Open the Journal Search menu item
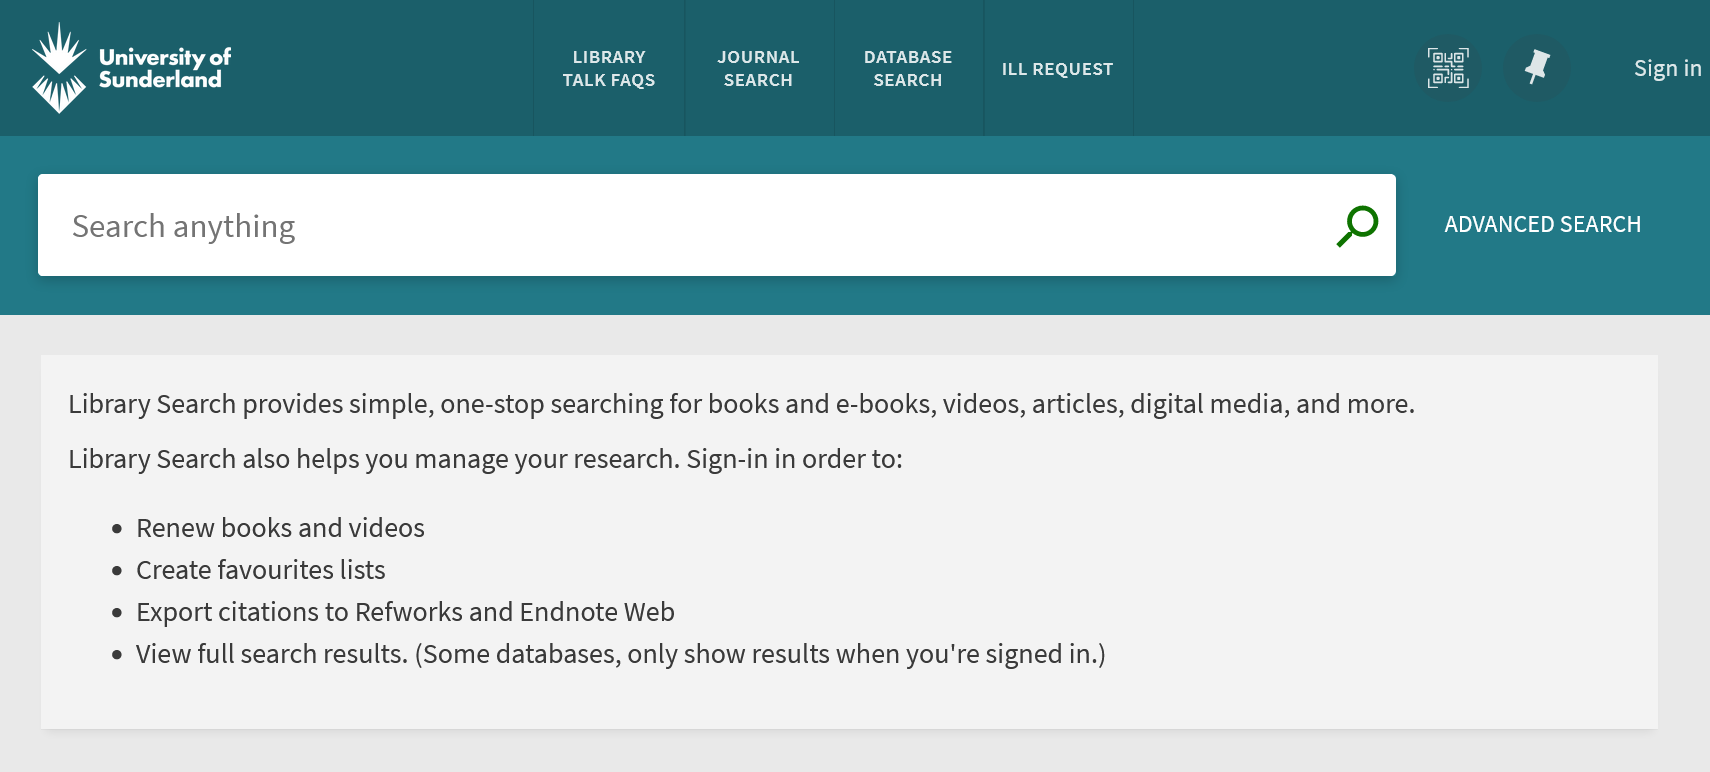This screenshot has width=1710, height=772. click(x=758, y=68)
